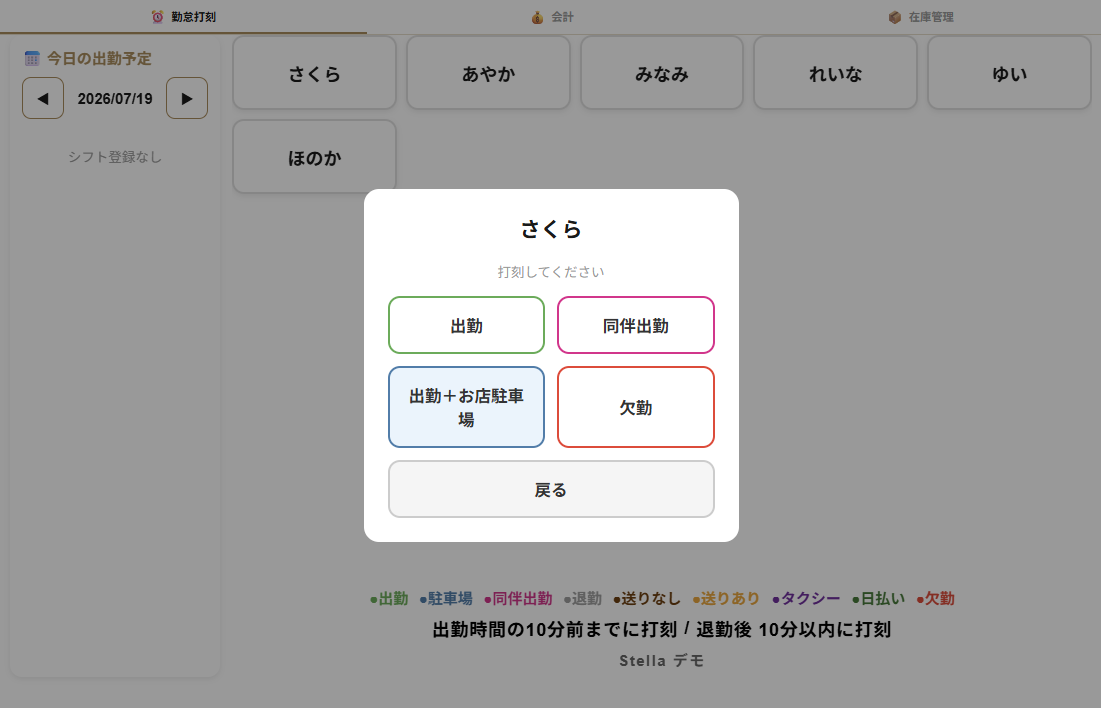Select the さくら staff card

pyautogui.click(x=315, y=73)
